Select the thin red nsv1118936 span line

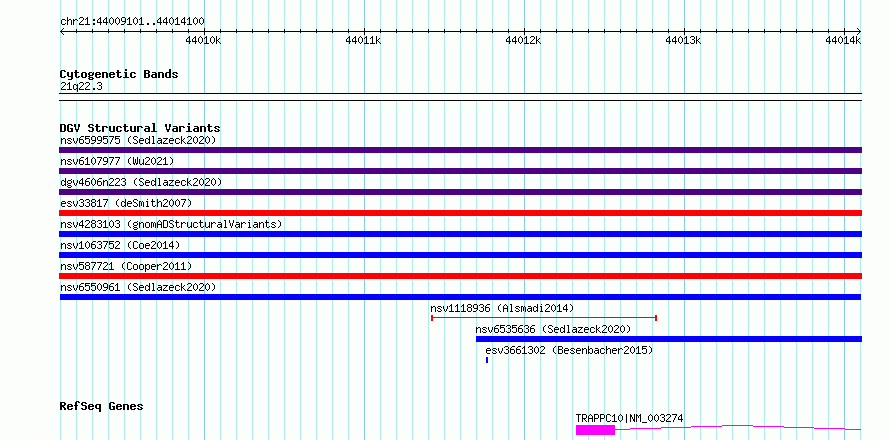[544, 318]
